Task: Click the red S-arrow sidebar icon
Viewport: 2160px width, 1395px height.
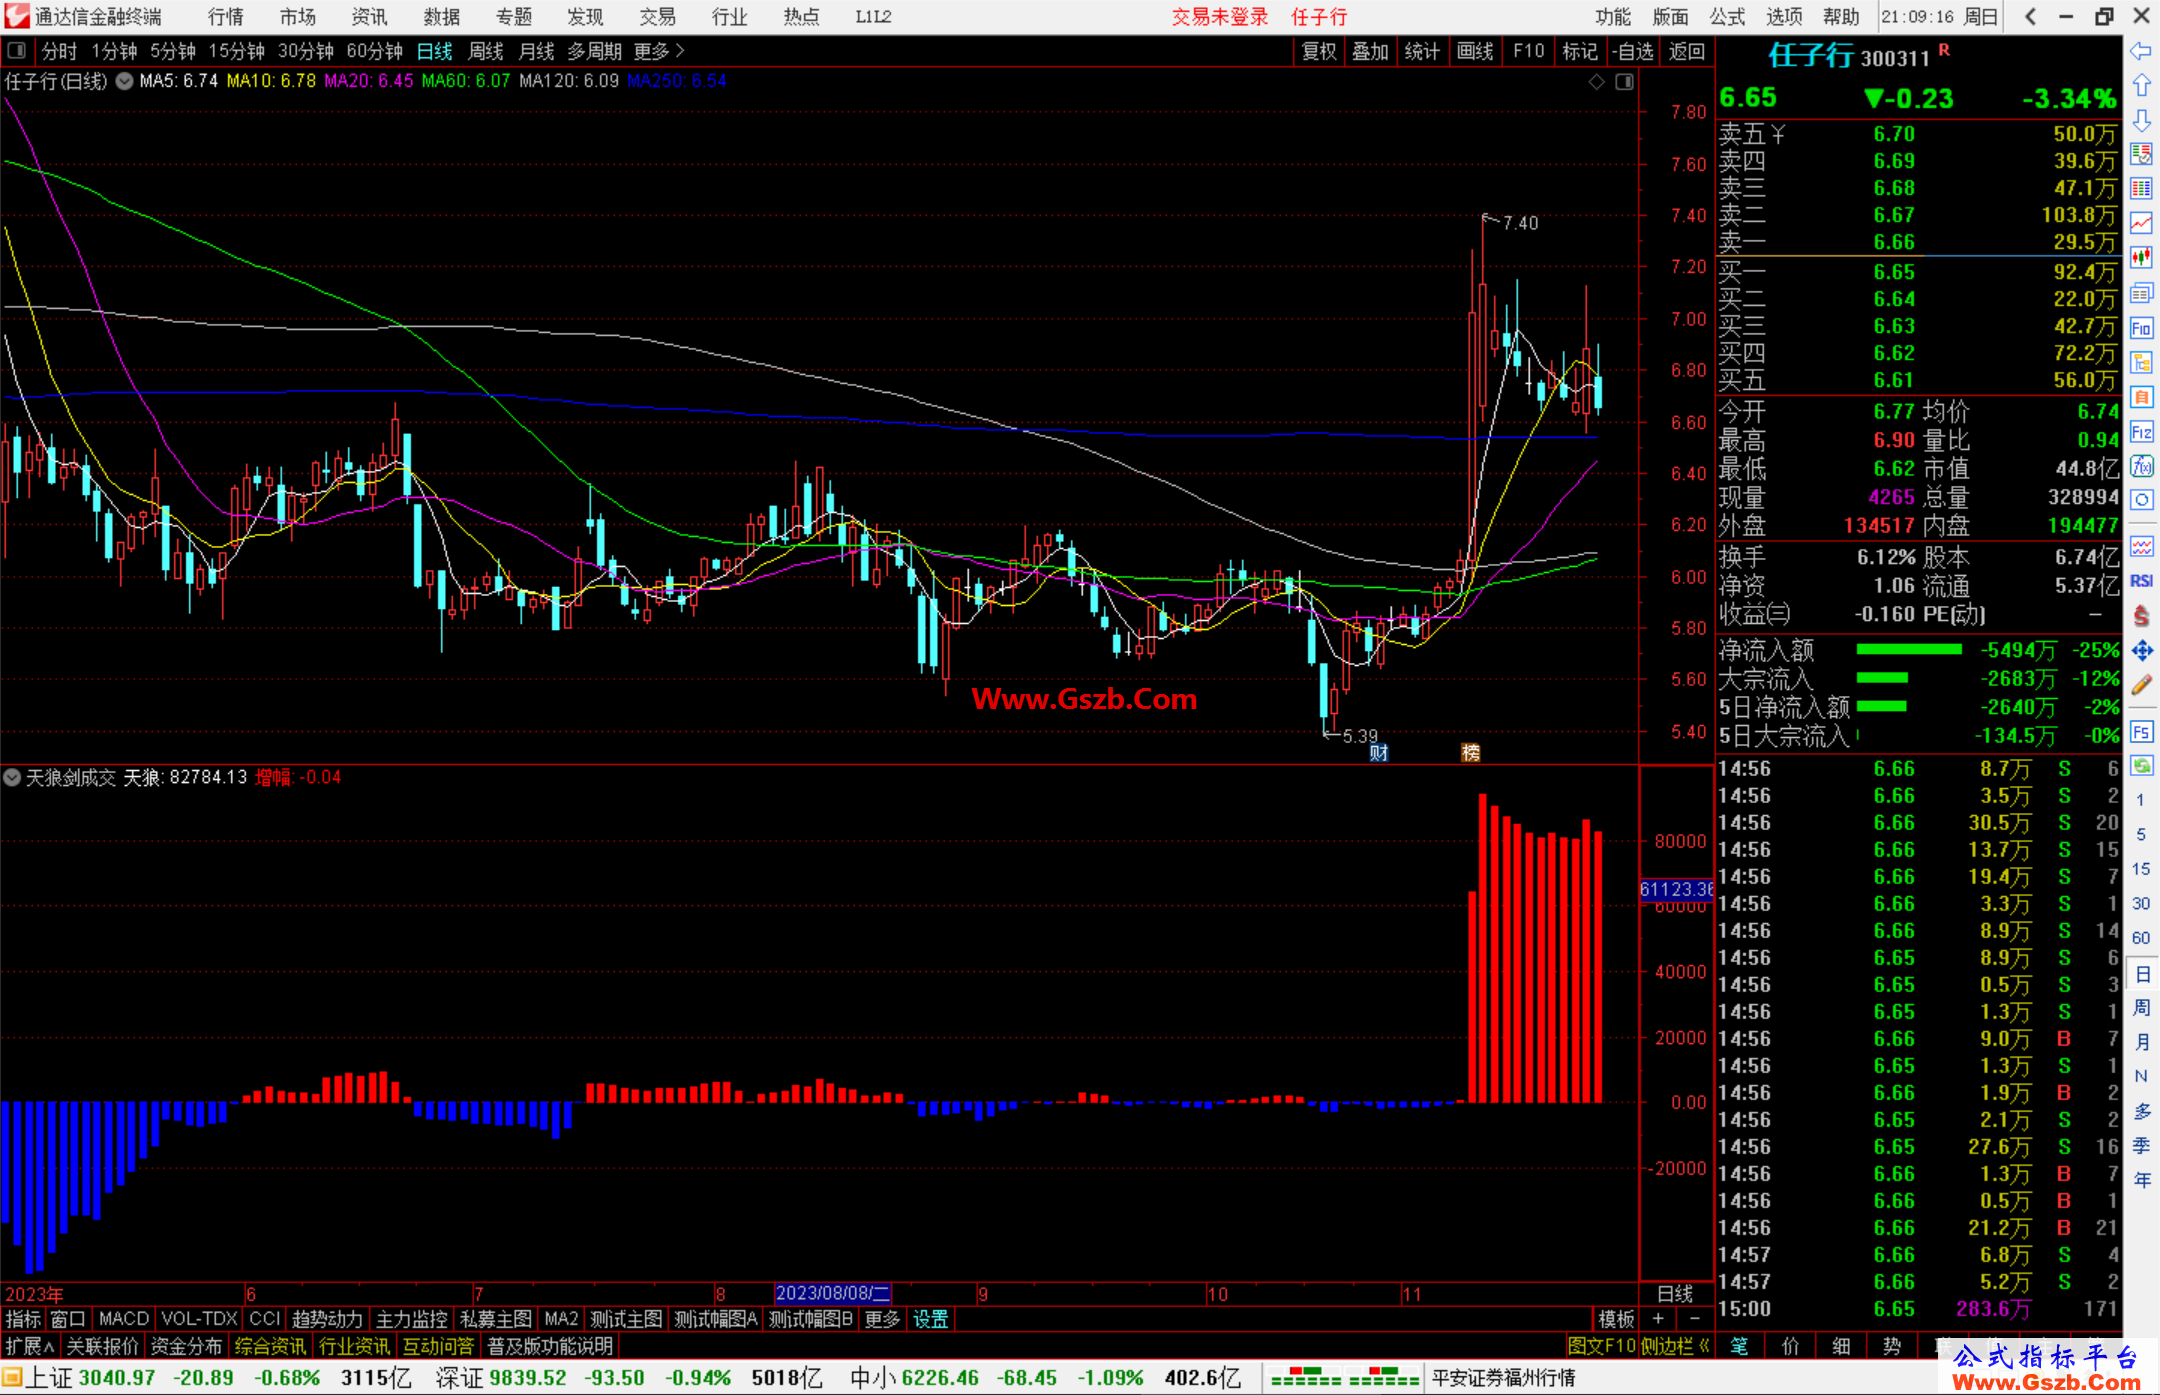Action: click(2141, 616)
